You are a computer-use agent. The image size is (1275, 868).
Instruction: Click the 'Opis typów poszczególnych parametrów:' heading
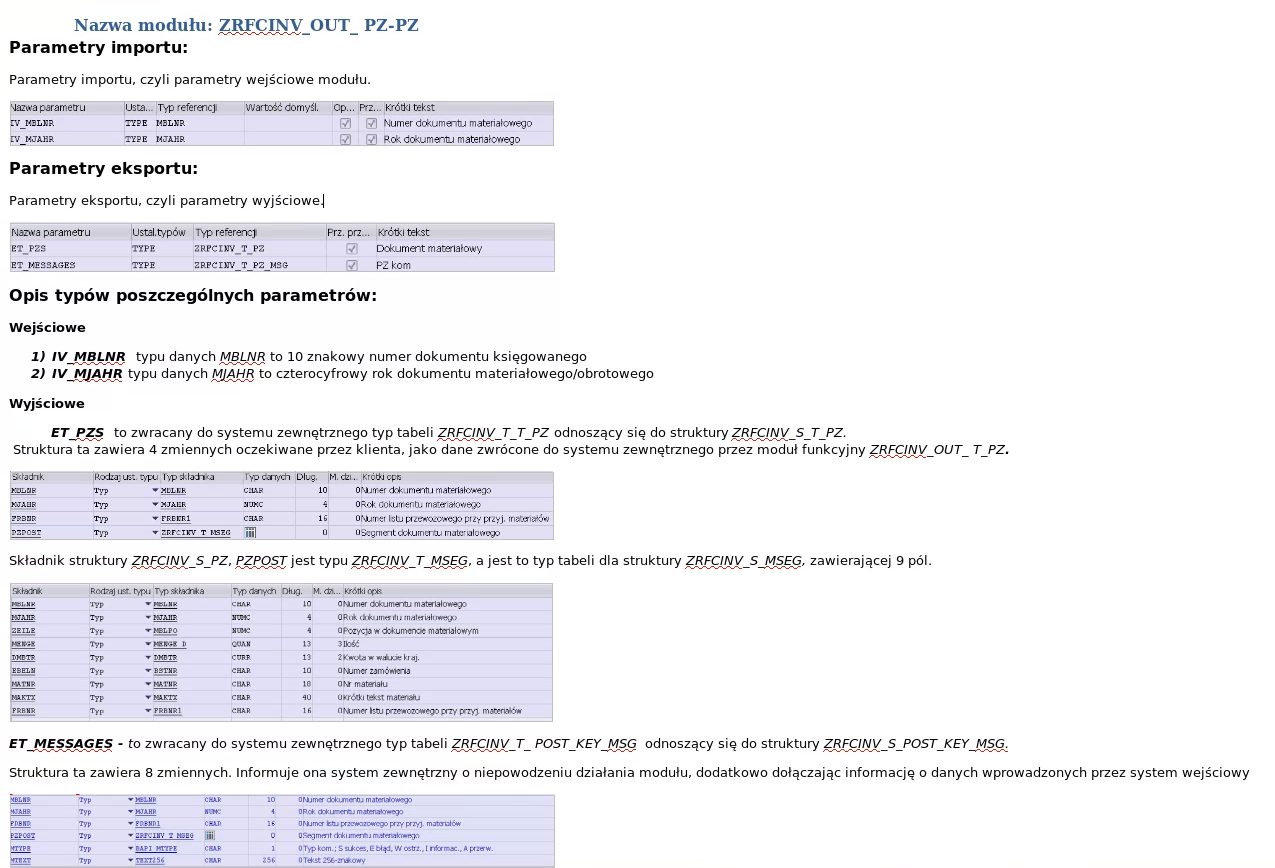pos(193,296)
